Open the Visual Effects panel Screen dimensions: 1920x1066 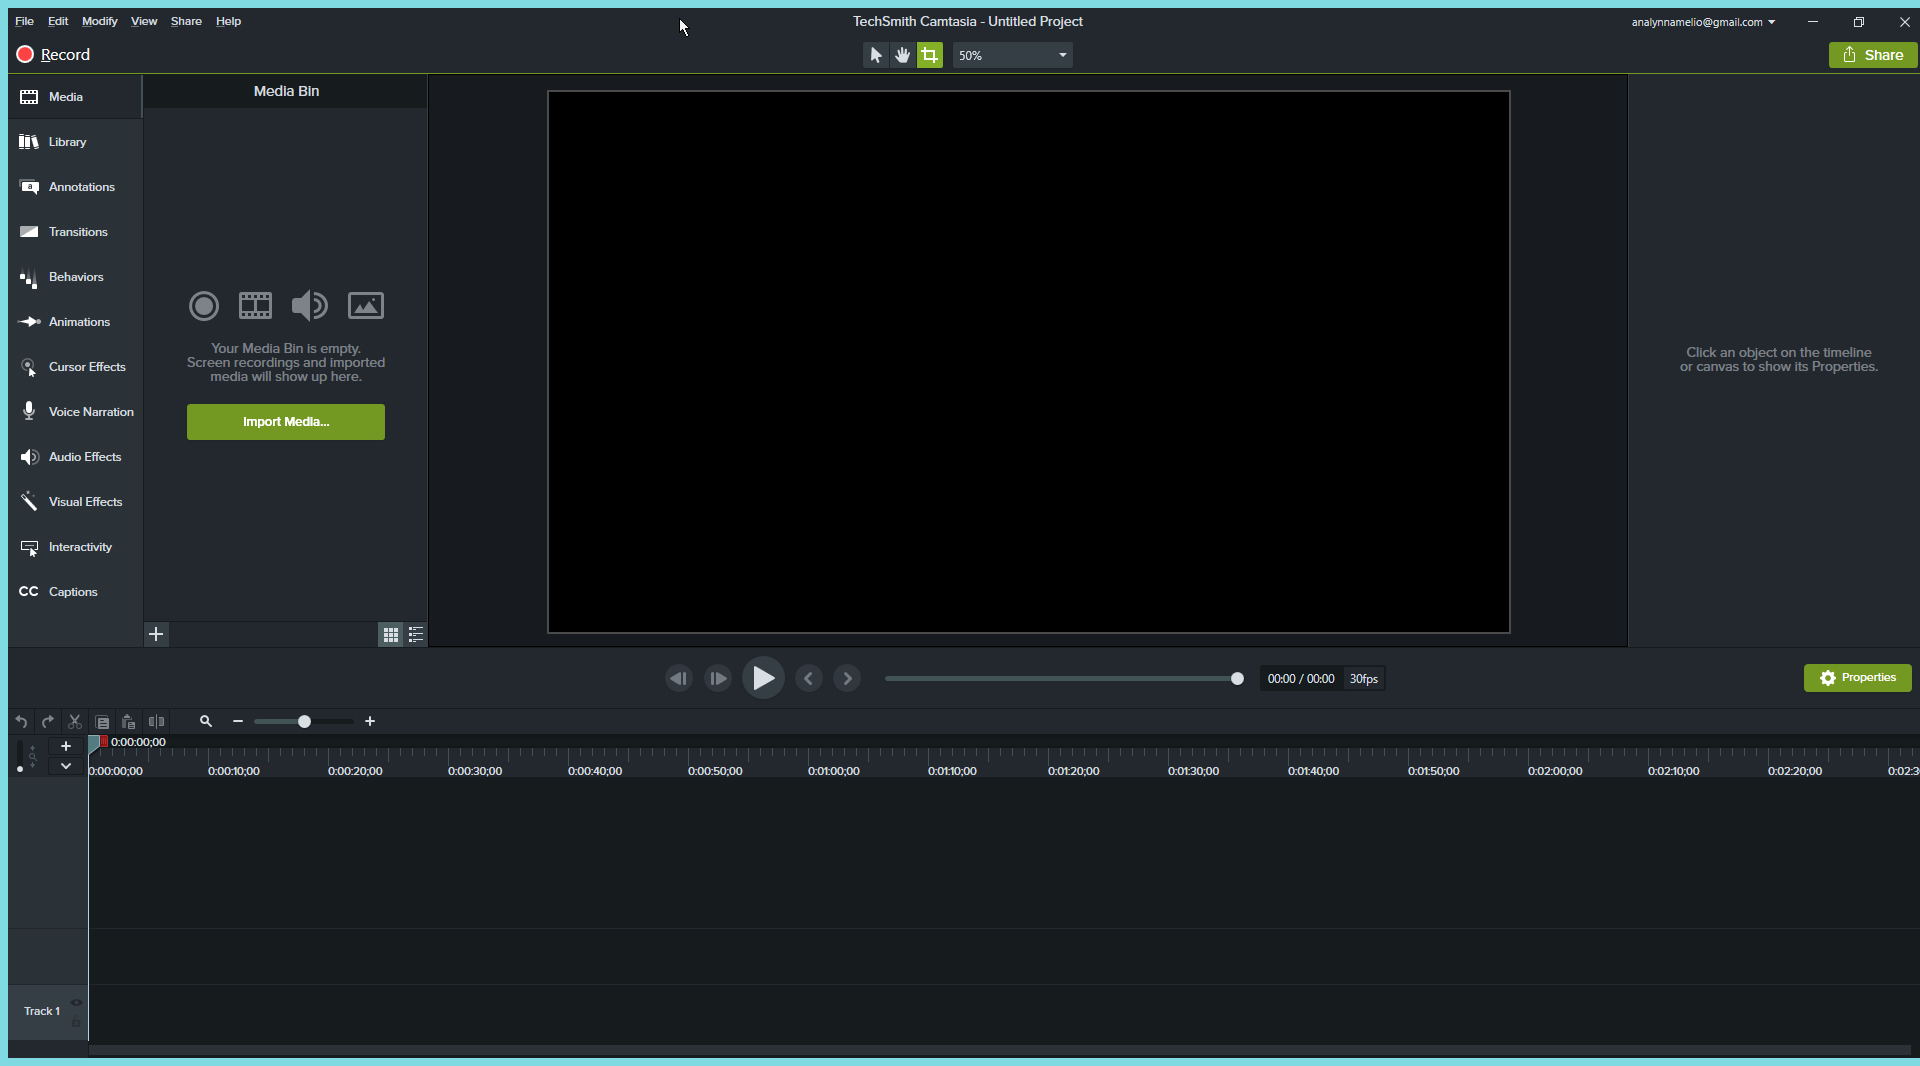(75, 502)
